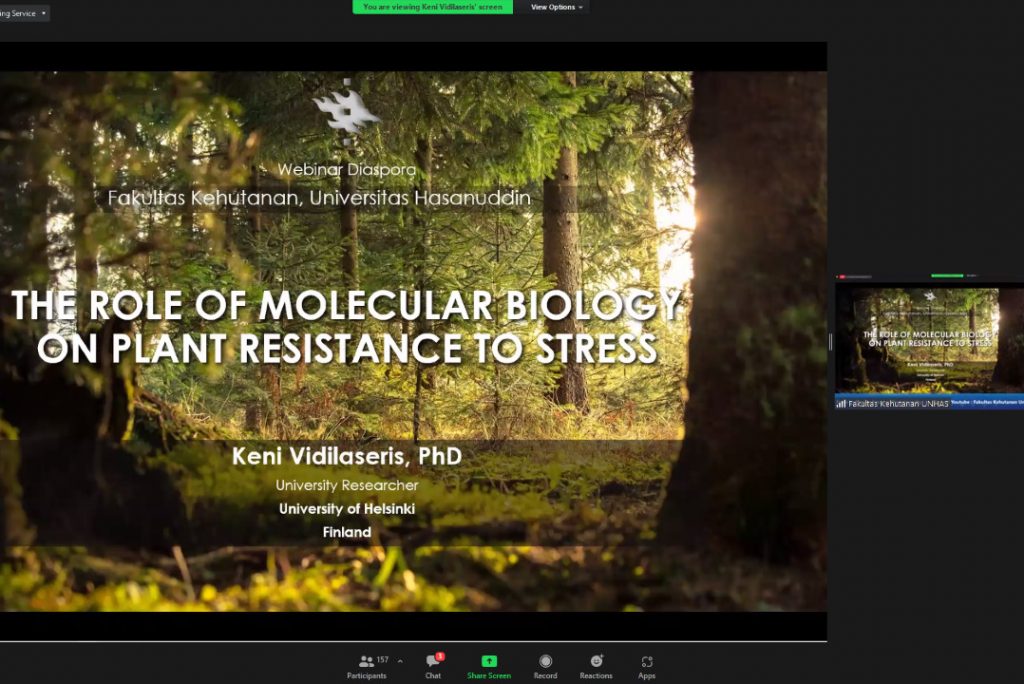The width and height of the screenshot is (1024, 684).
Task: Select the Fakultas Kehutanan UNHAS video thumbnail
Action: point(928,340)
